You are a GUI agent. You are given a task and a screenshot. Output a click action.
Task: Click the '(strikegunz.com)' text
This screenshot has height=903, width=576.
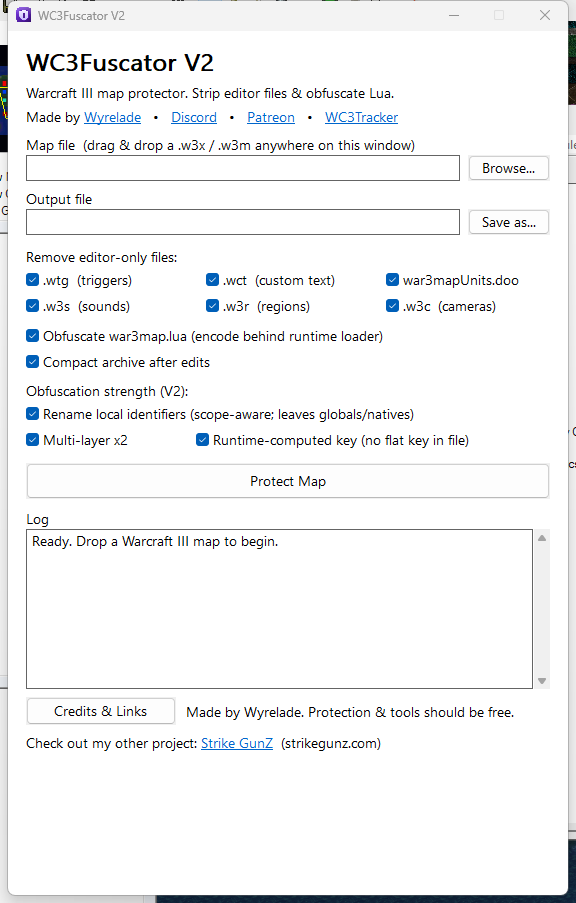pos(331,743)
